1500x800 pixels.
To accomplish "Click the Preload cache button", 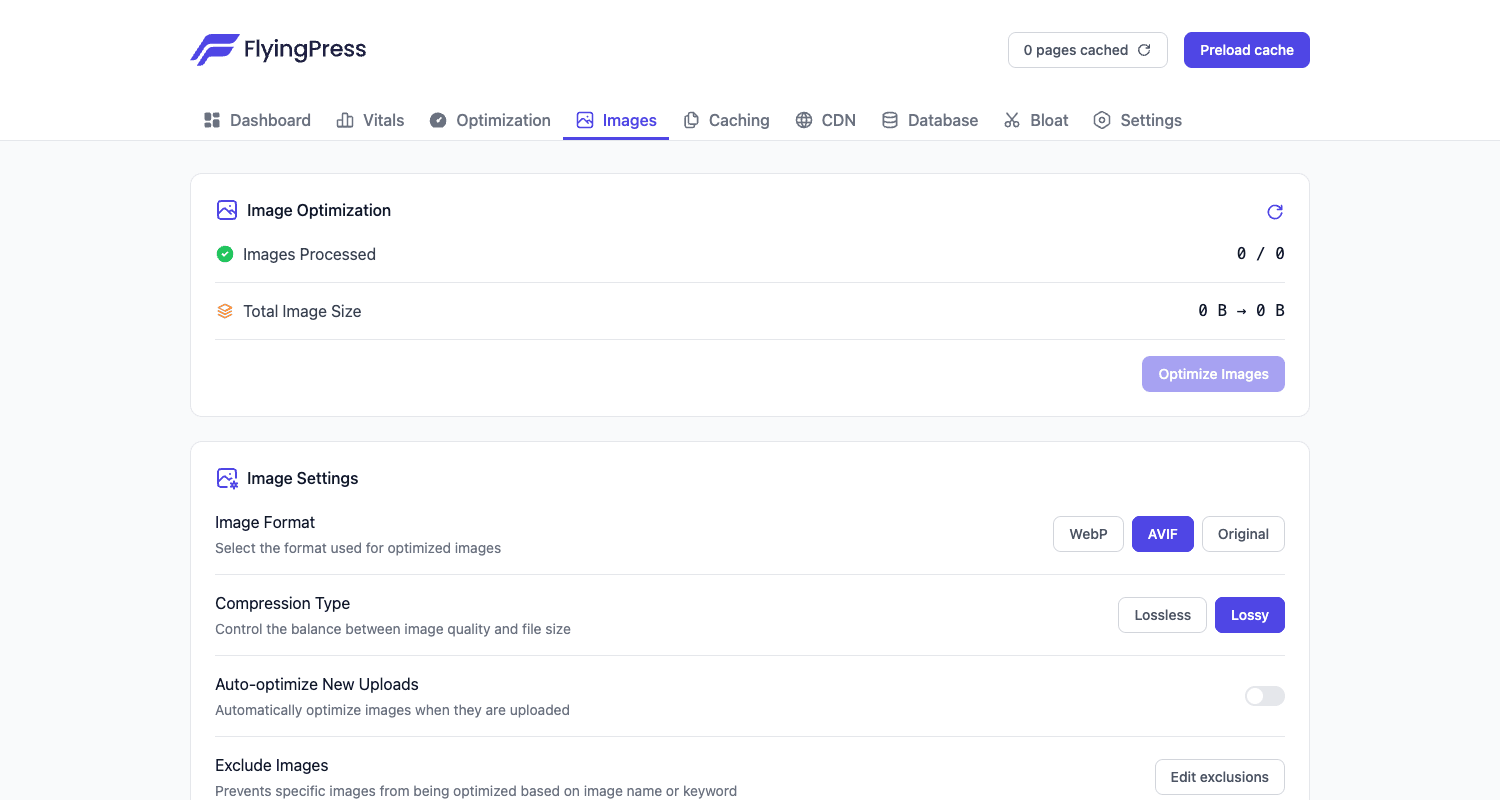I will point(1247,50).
